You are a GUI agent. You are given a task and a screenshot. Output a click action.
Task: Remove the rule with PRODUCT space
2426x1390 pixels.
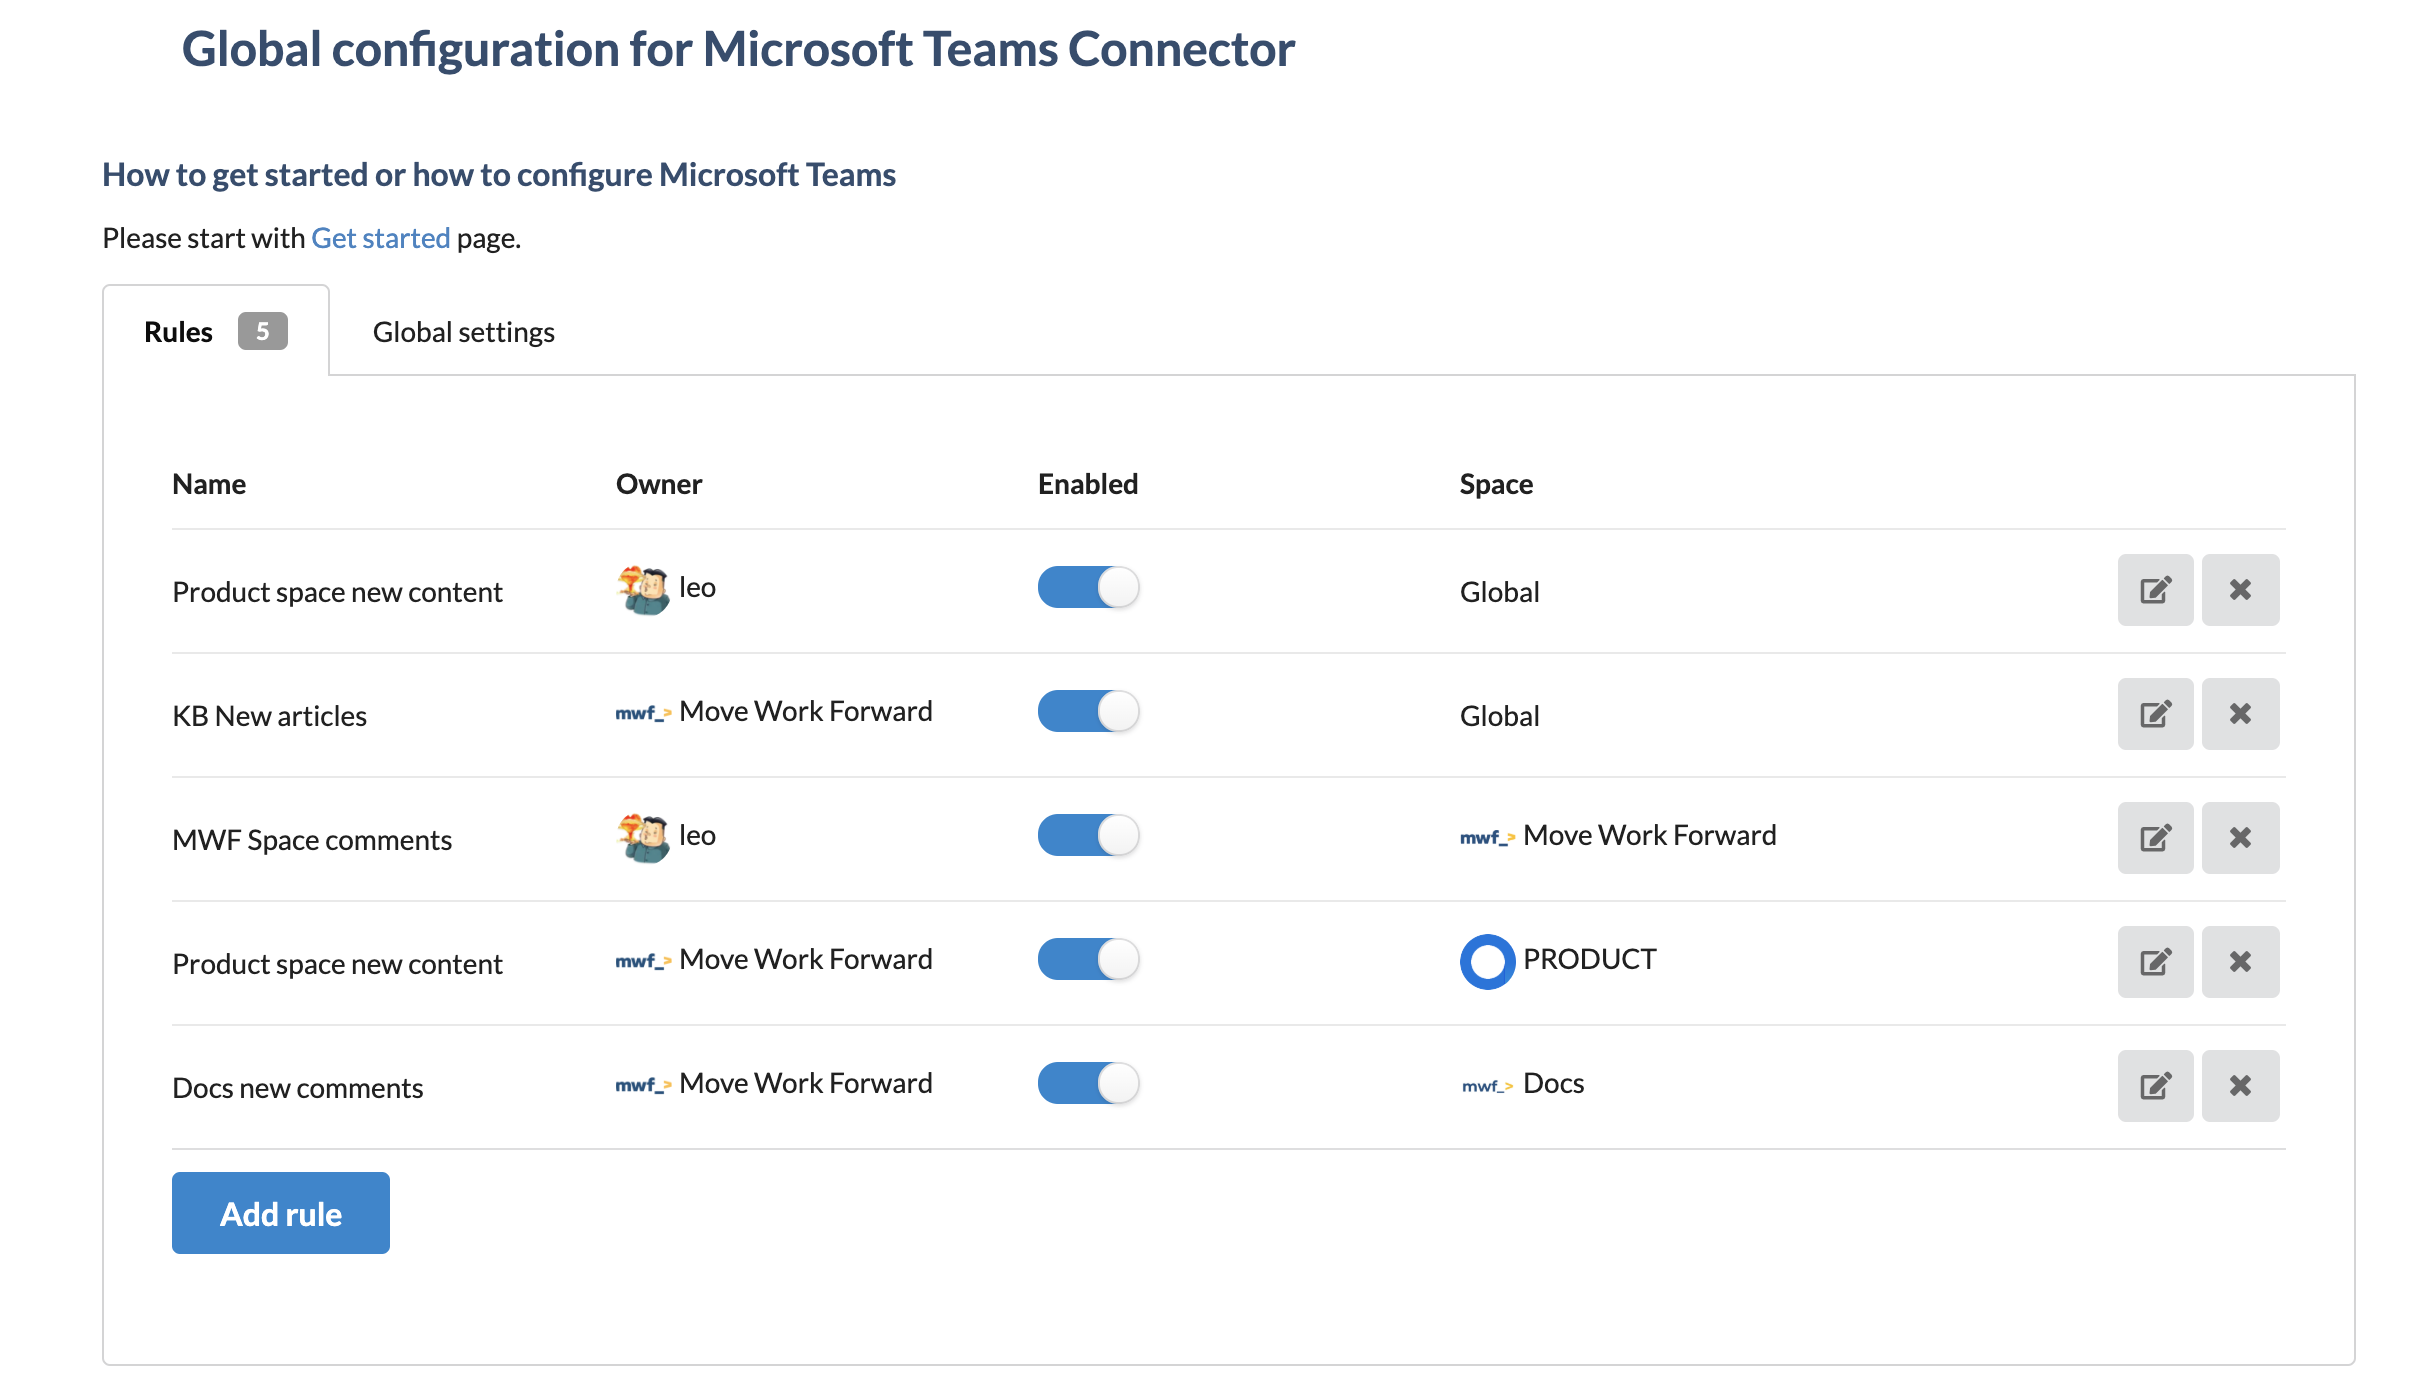(x=2240, y=962)
